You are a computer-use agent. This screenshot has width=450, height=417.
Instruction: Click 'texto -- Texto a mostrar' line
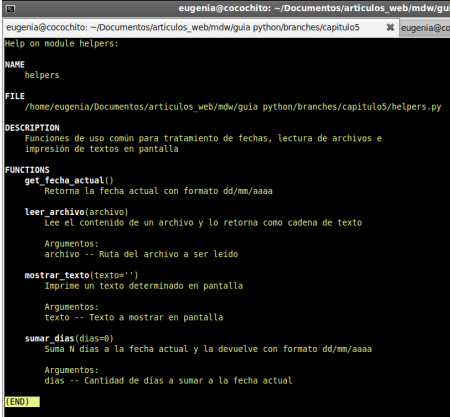[134, 318]
